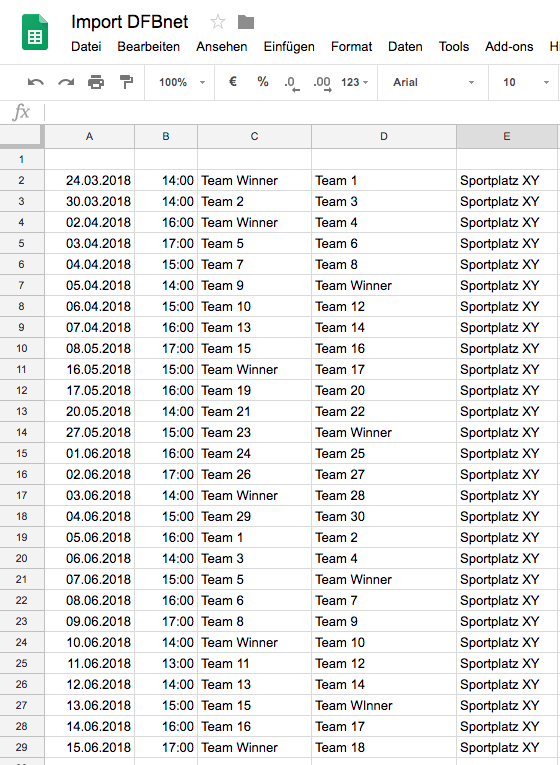Viewport: 560px width, 765px height.
Task: Open the 123 number format dropdown
Action: click(355, 82)
